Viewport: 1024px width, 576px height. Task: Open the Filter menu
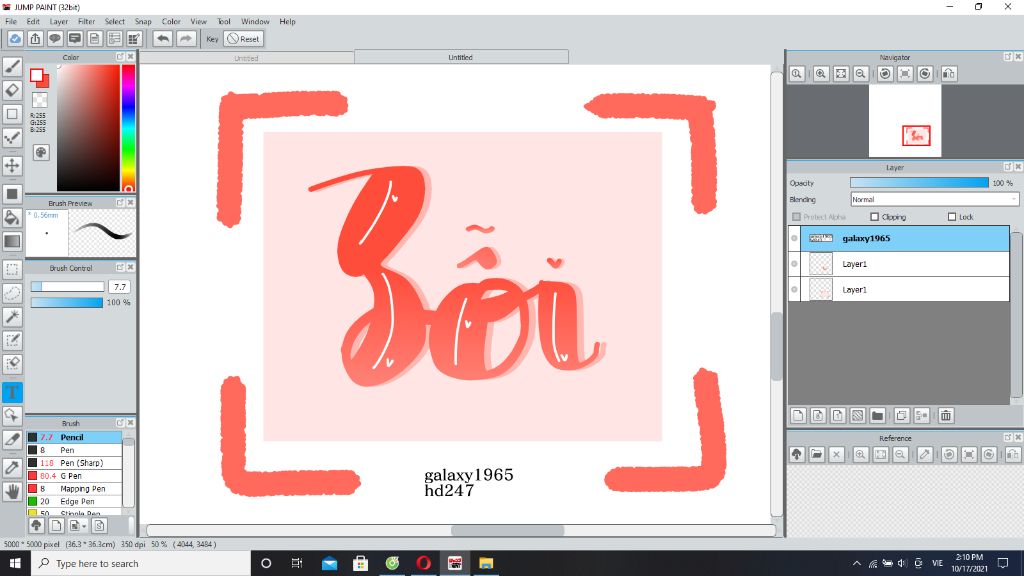[x=87, y=22]
